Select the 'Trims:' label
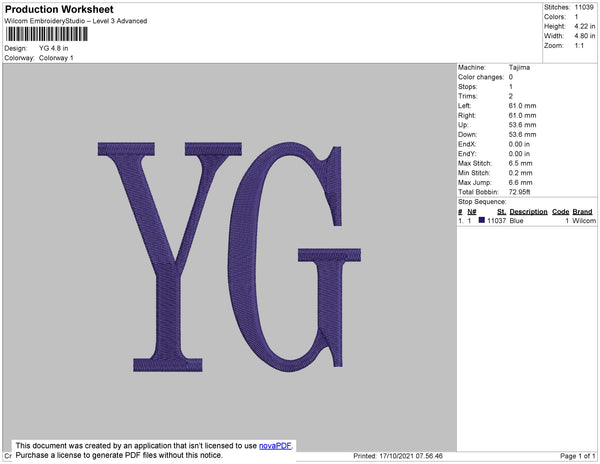The image size is (600, 464). pos(468,96)
